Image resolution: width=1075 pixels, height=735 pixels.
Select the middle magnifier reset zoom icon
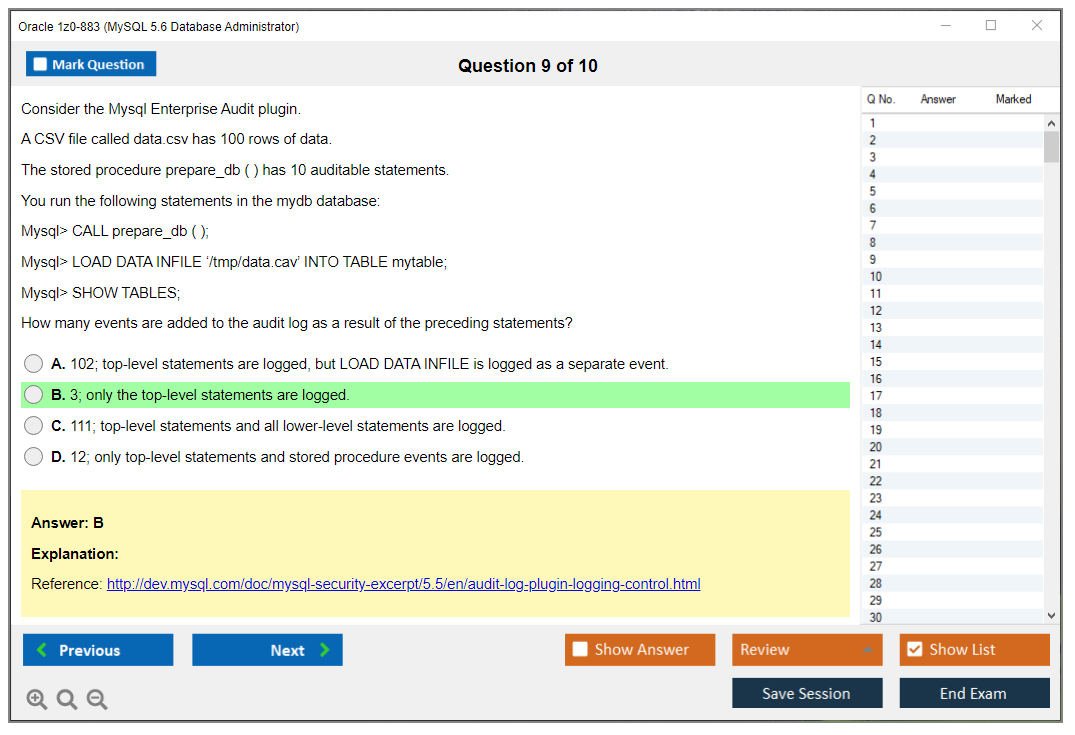66,699
